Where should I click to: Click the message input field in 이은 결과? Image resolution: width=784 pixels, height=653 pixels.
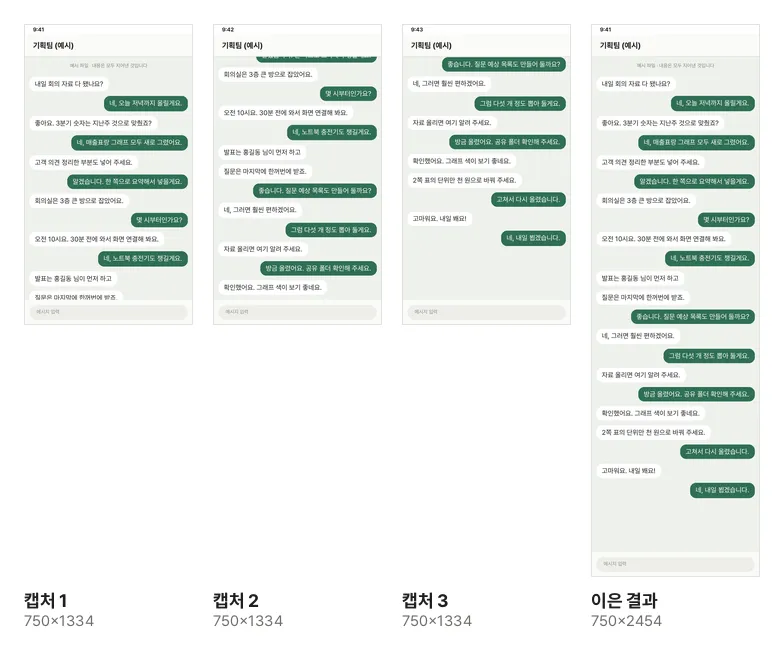(676, 564)
